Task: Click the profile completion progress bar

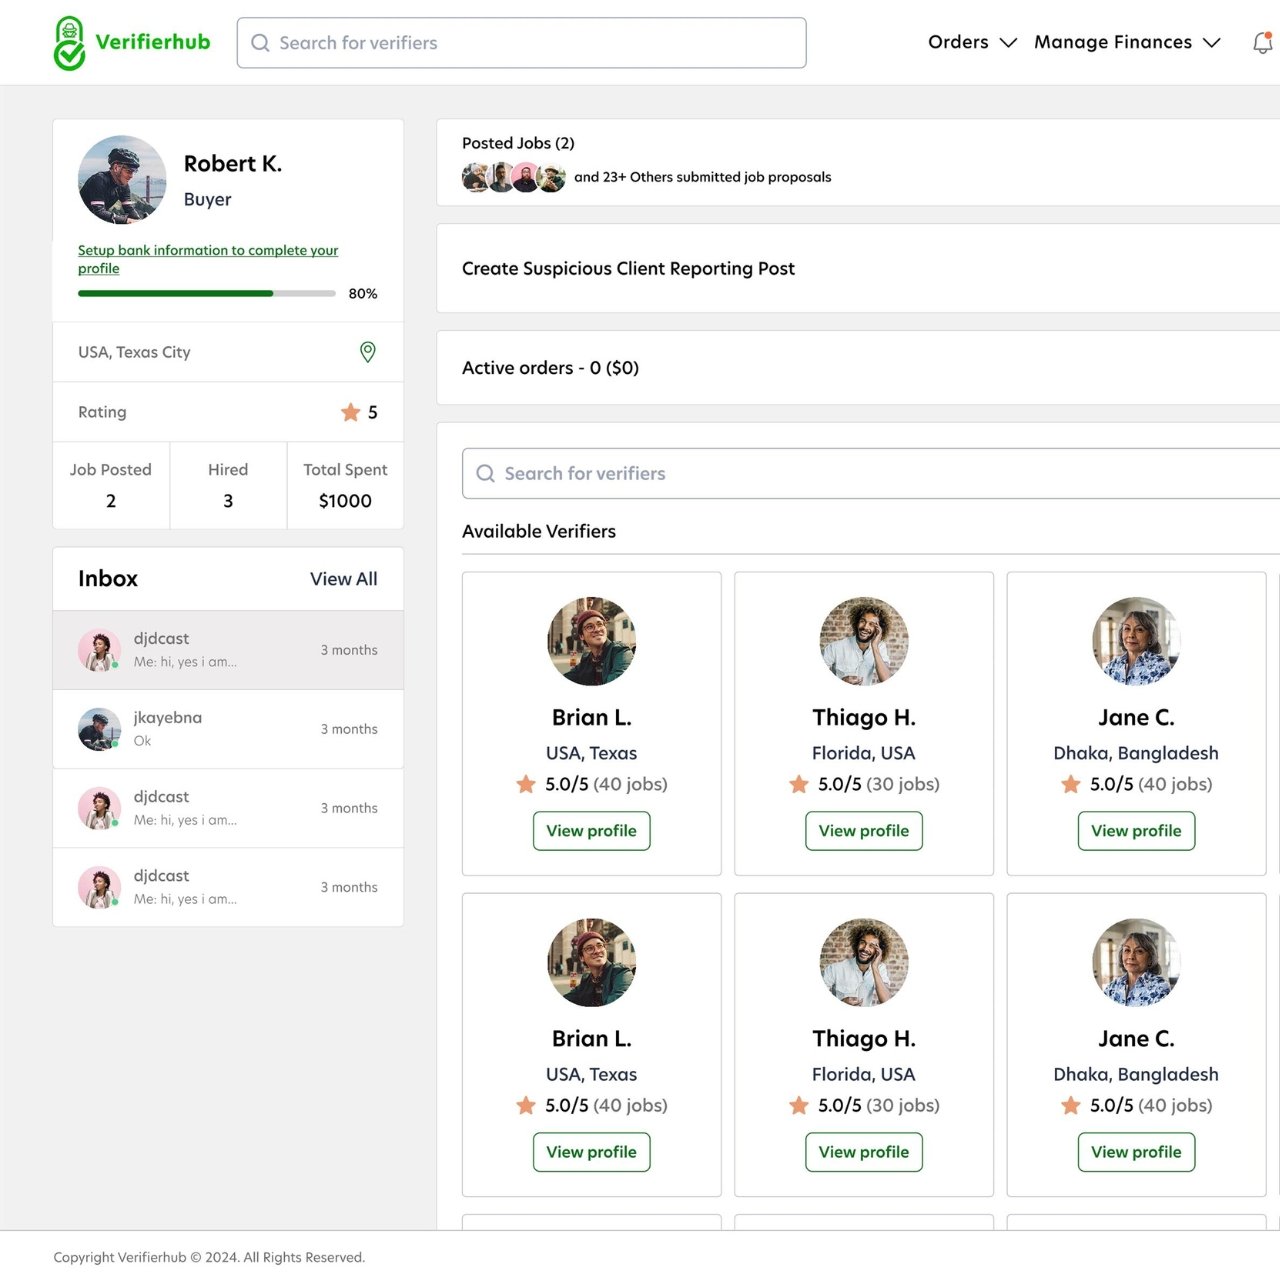Action: [206, 294]
